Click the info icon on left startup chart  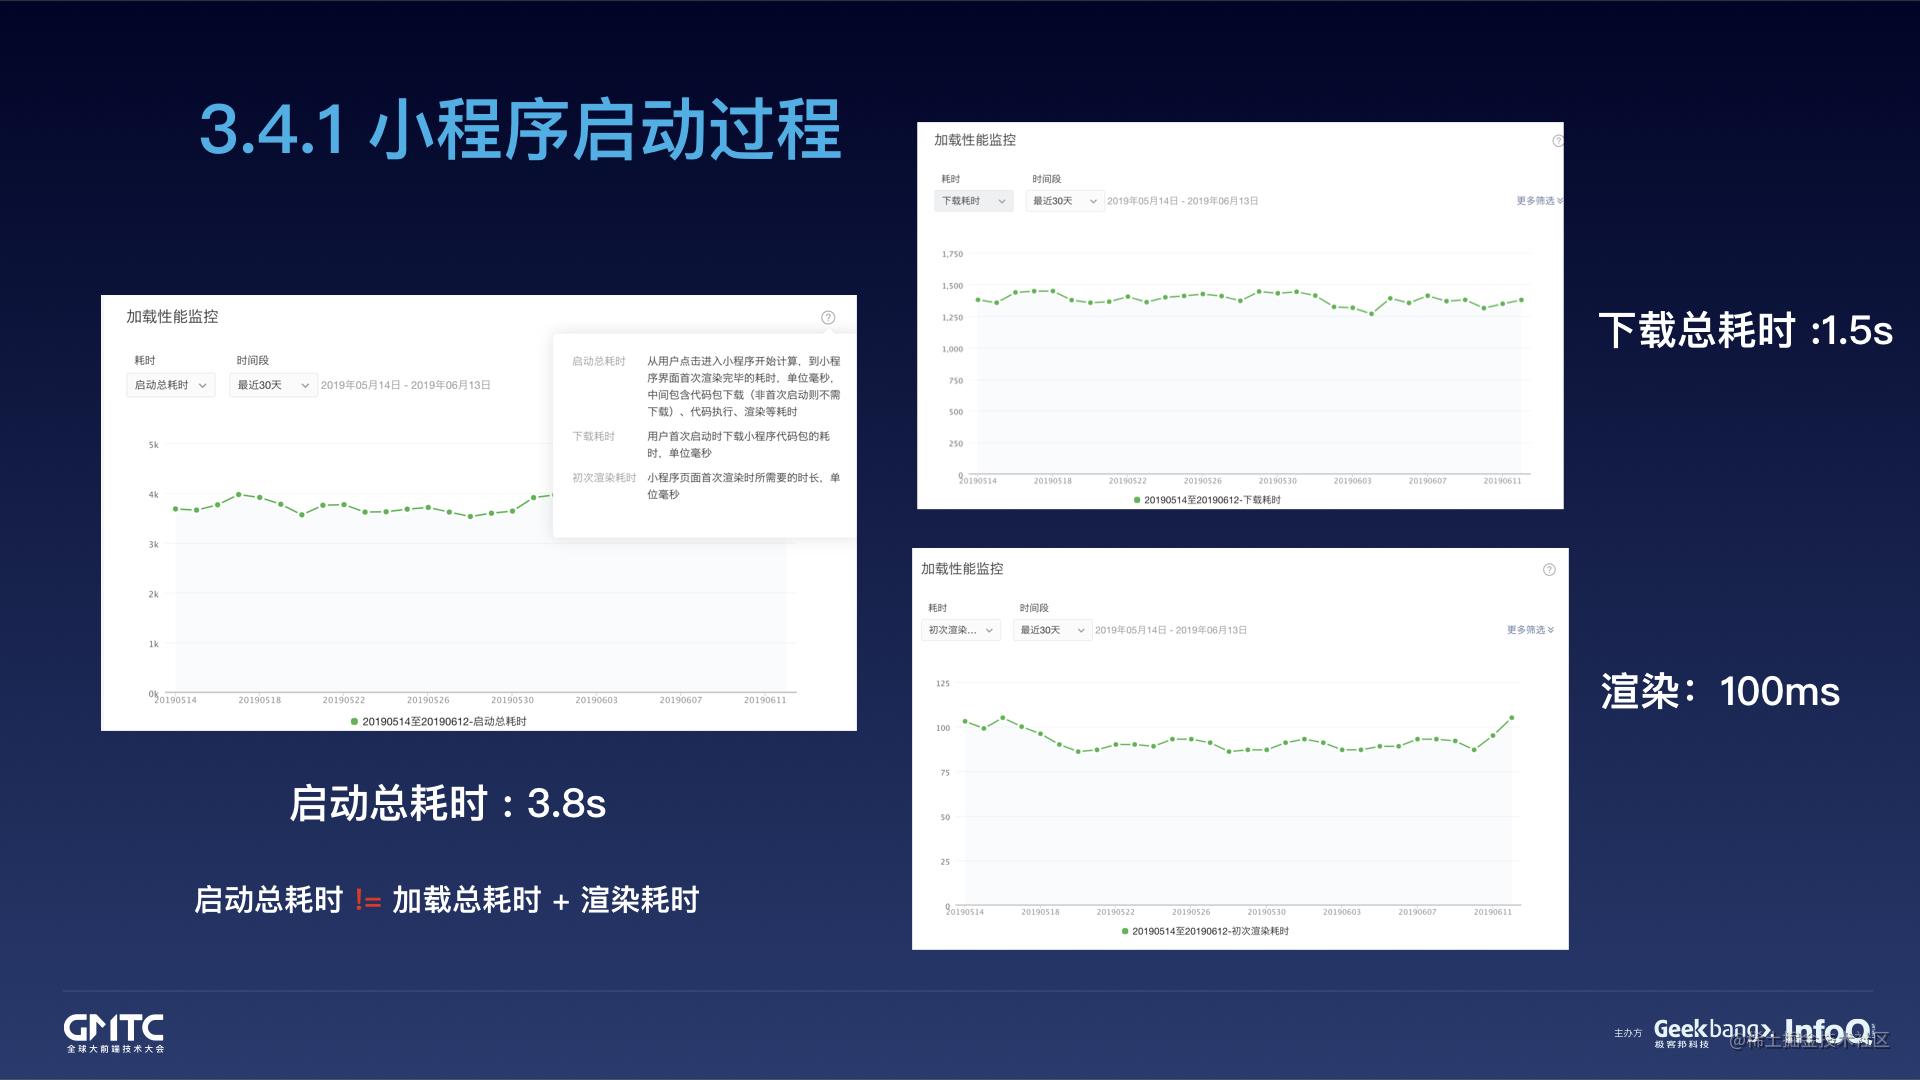(831, 318)
